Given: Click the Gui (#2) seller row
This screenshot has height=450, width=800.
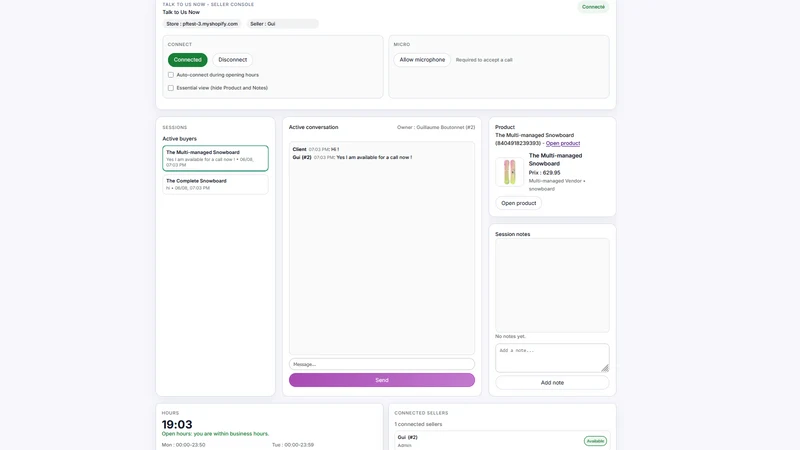Looking at the screenshot, I should (x=502, y=441).
